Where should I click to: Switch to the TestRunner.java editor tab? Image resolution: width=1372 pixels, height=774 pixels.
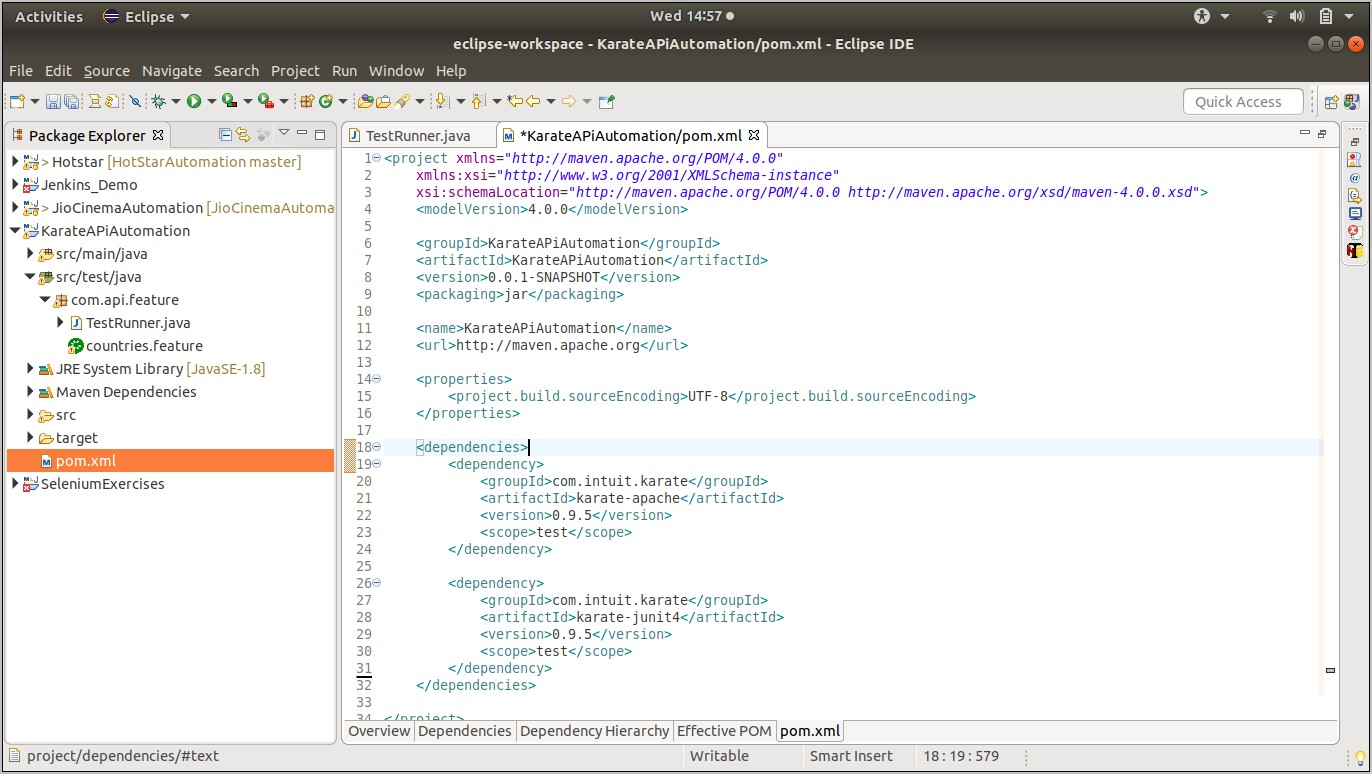click(417, 135)
